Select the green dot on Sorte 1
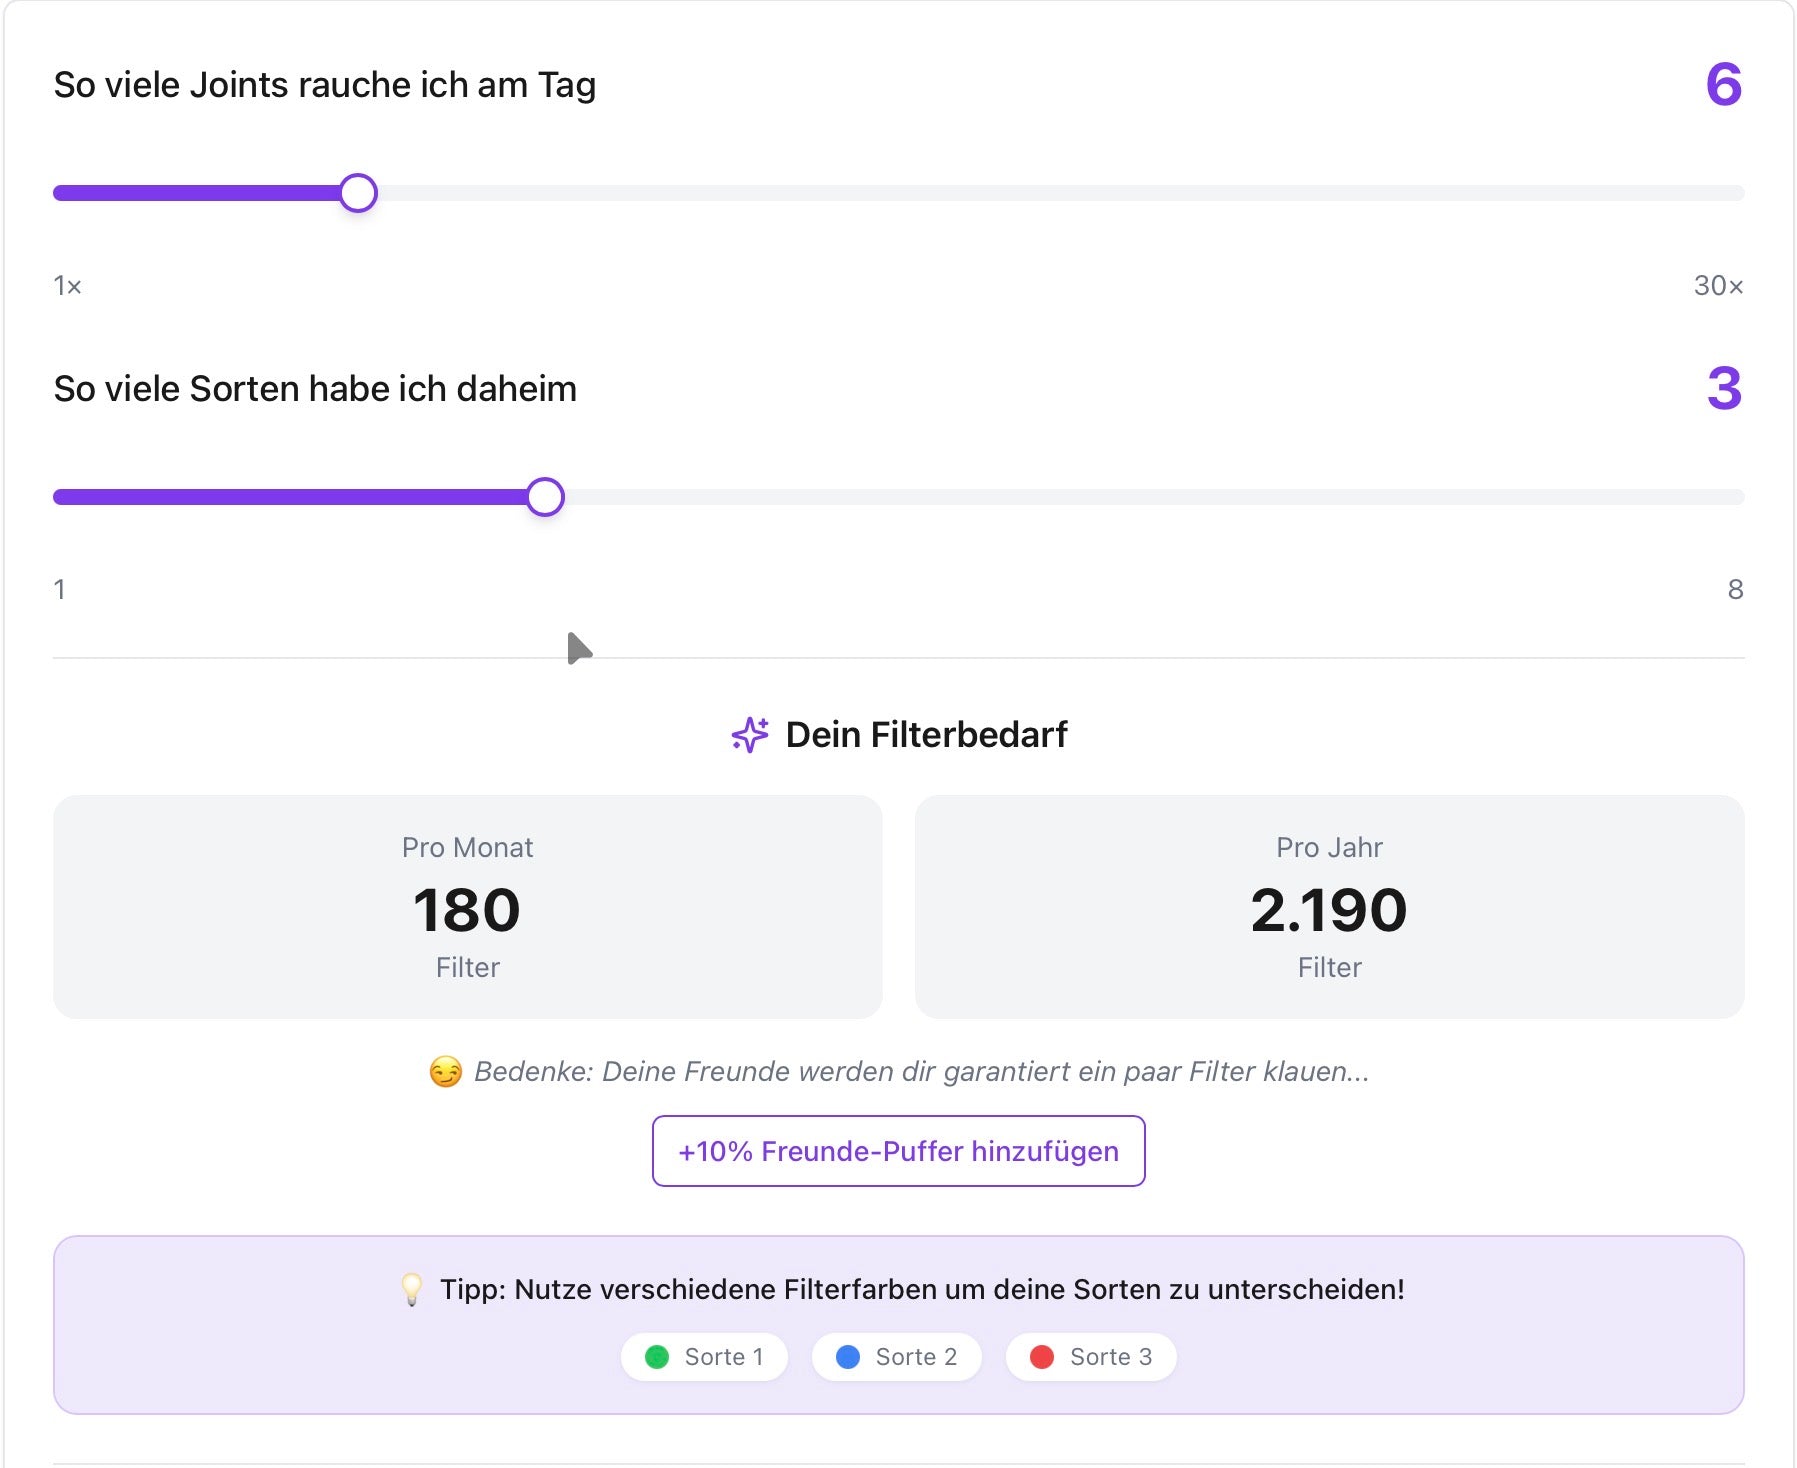This screenshot has width=1797, height=1468. tap(657, 1357)
